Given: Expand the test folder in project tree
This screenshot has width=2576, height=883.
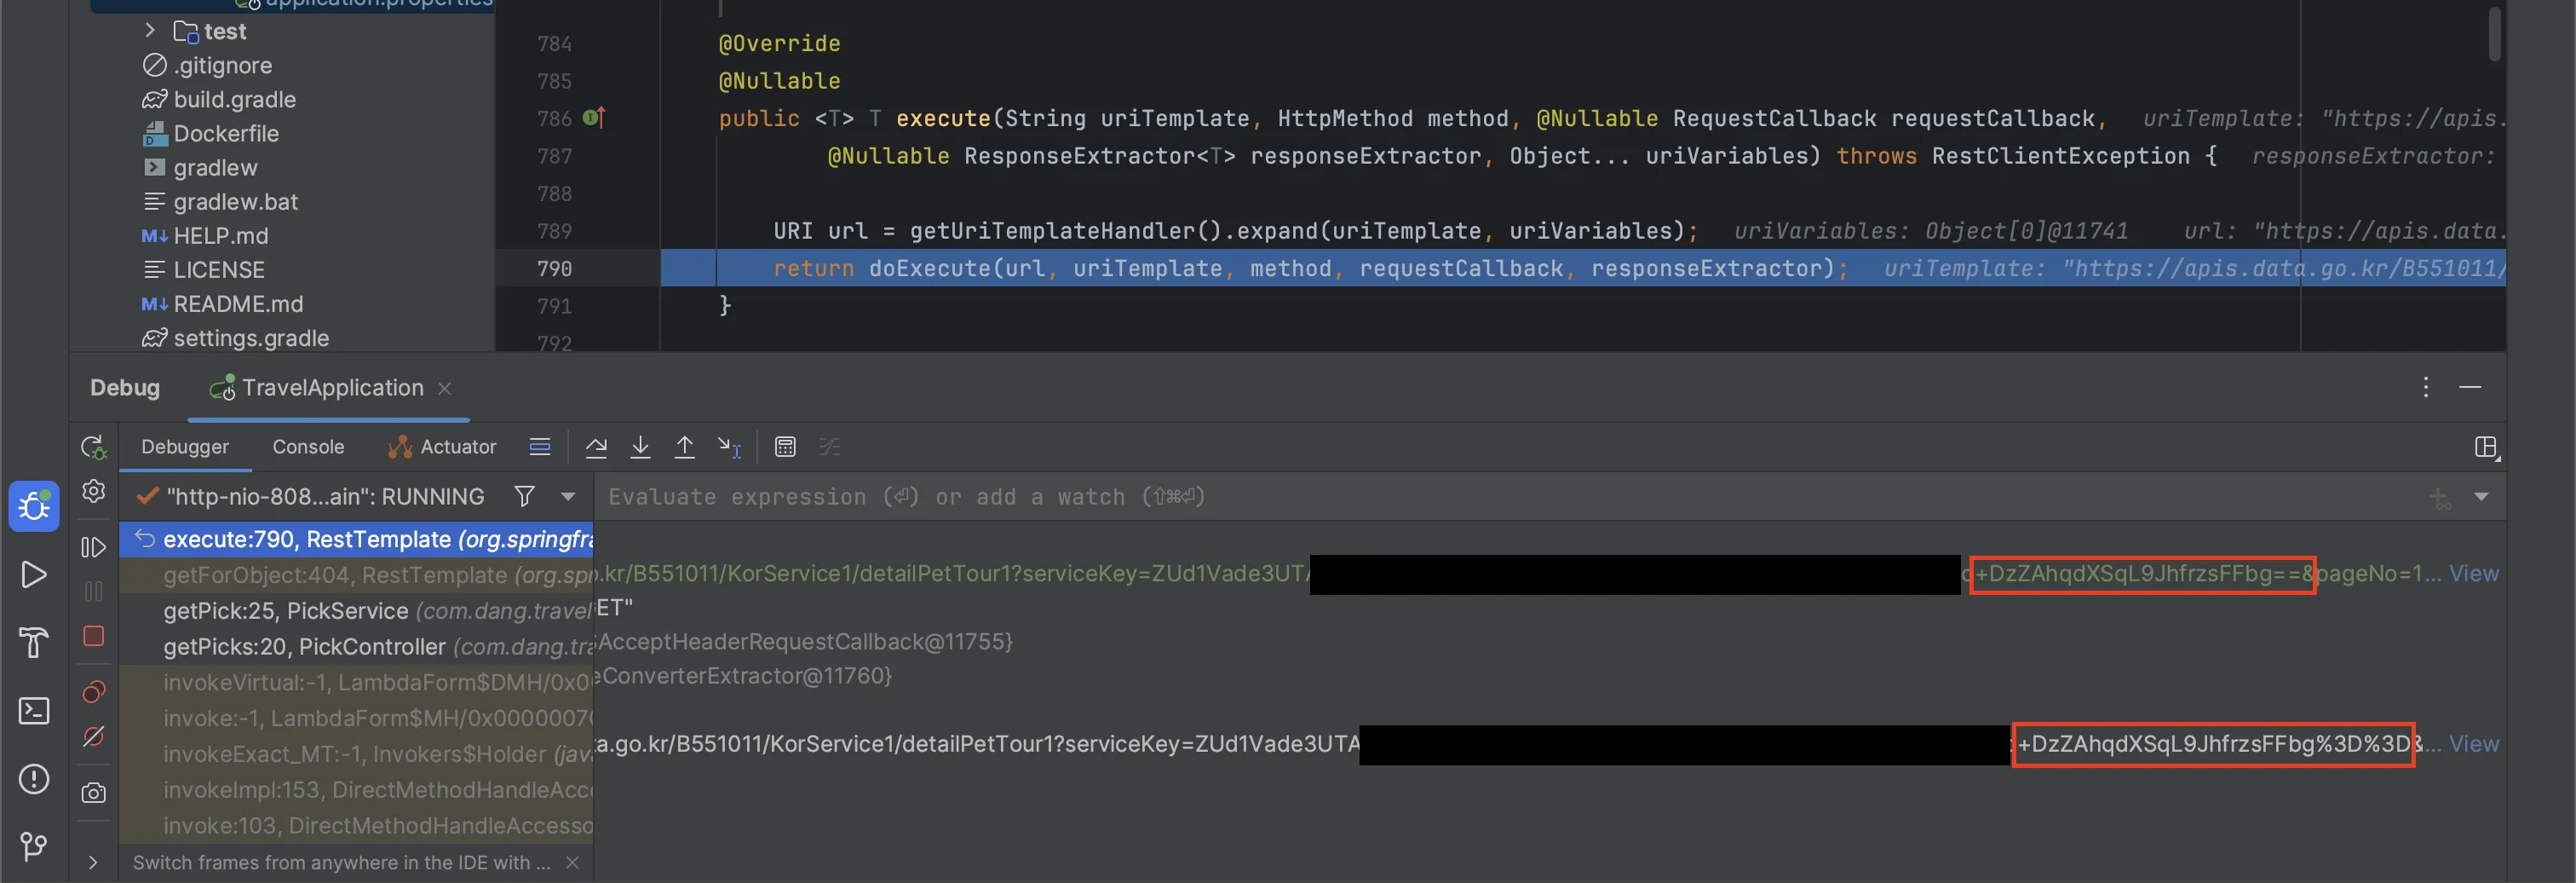Looking at the screenshot, I should pyautogui.click(x=150, y=31).
